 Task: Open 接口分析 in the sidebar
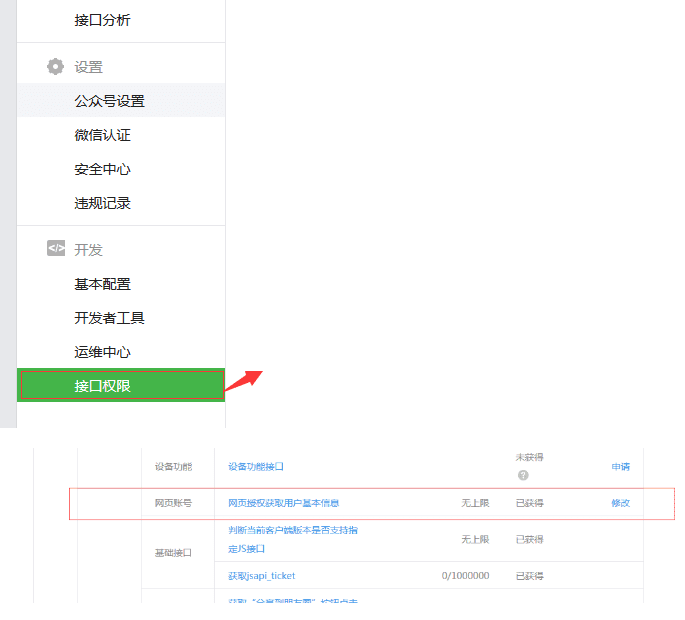coord(102,20)
